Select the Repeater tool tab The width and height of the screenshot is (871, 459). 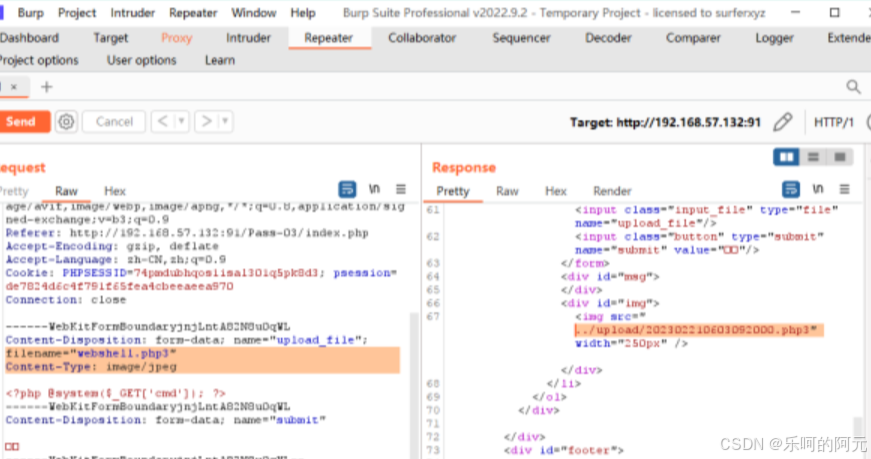click(328, 38)
